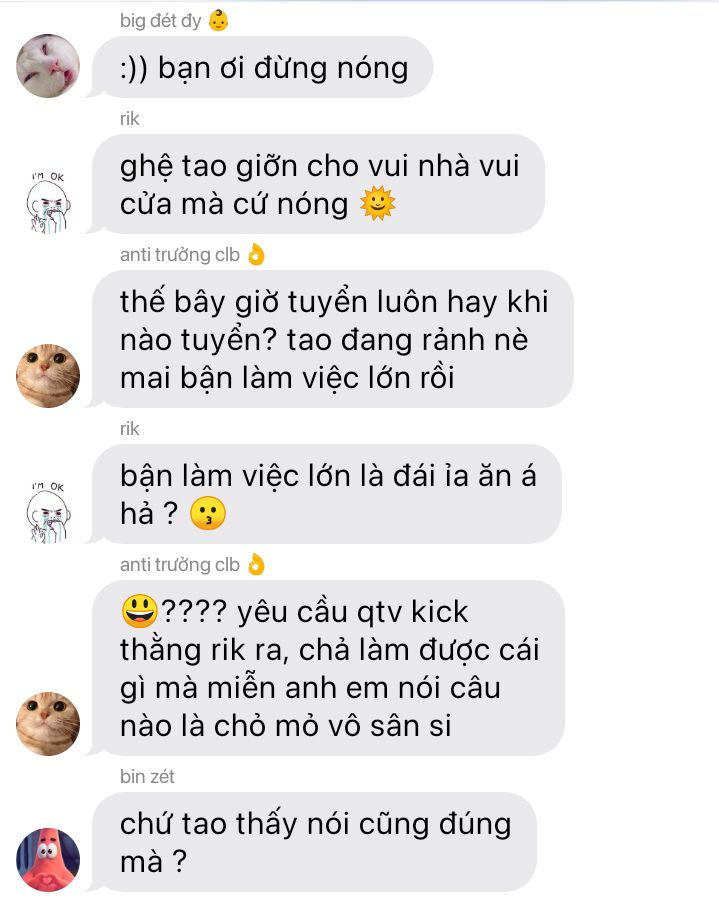Image resolution: width=719 pixels, height=898 pixels.
Task: Tap OK hand emoji above yêu cầu qtv message
Action: [256, 564]
